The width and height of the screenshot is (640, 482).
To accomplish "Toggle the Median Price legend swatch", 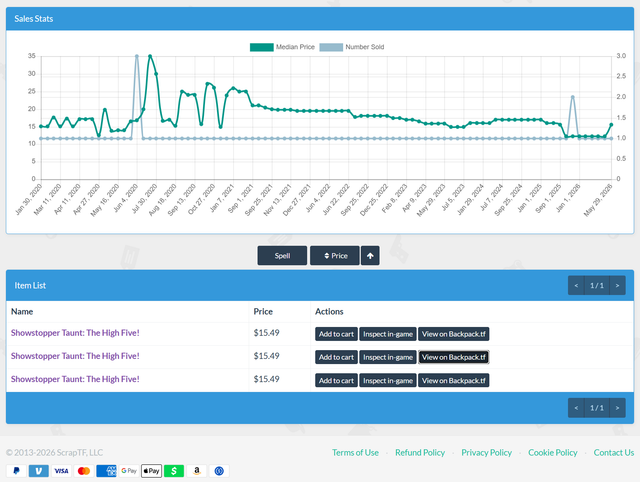I will click(262, 47).
